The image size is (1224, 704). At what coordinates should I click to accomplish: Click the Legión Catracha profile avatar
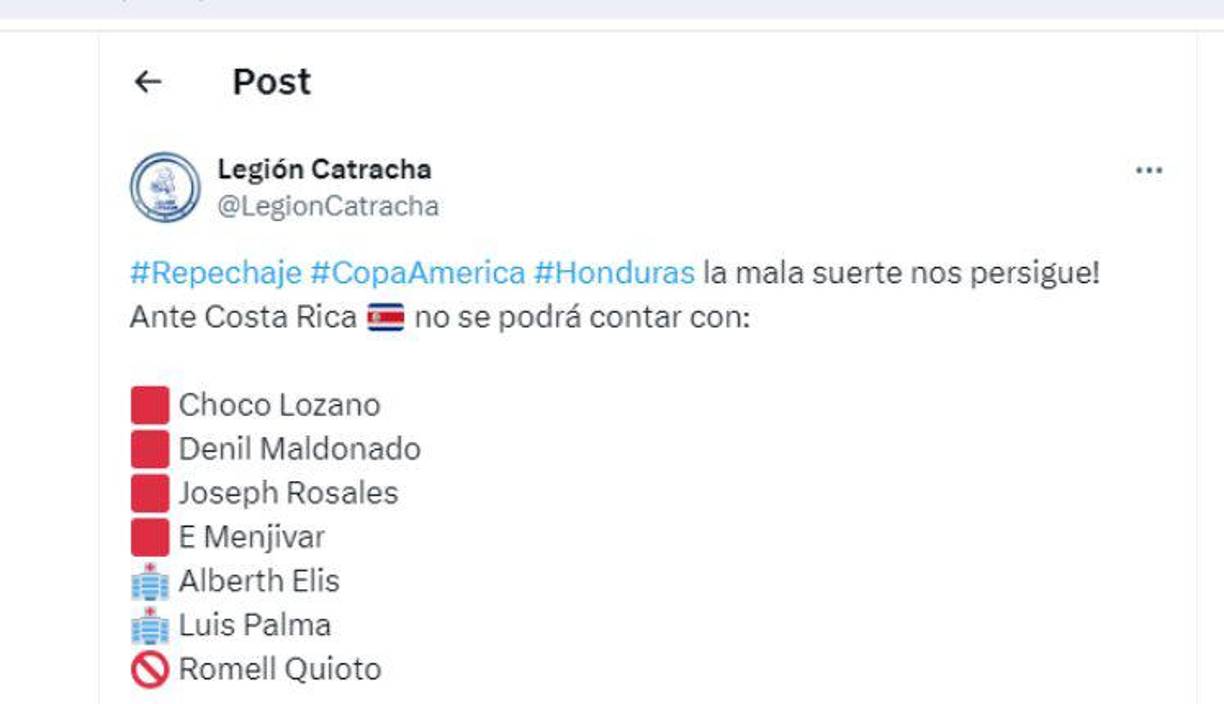(163, 186)
